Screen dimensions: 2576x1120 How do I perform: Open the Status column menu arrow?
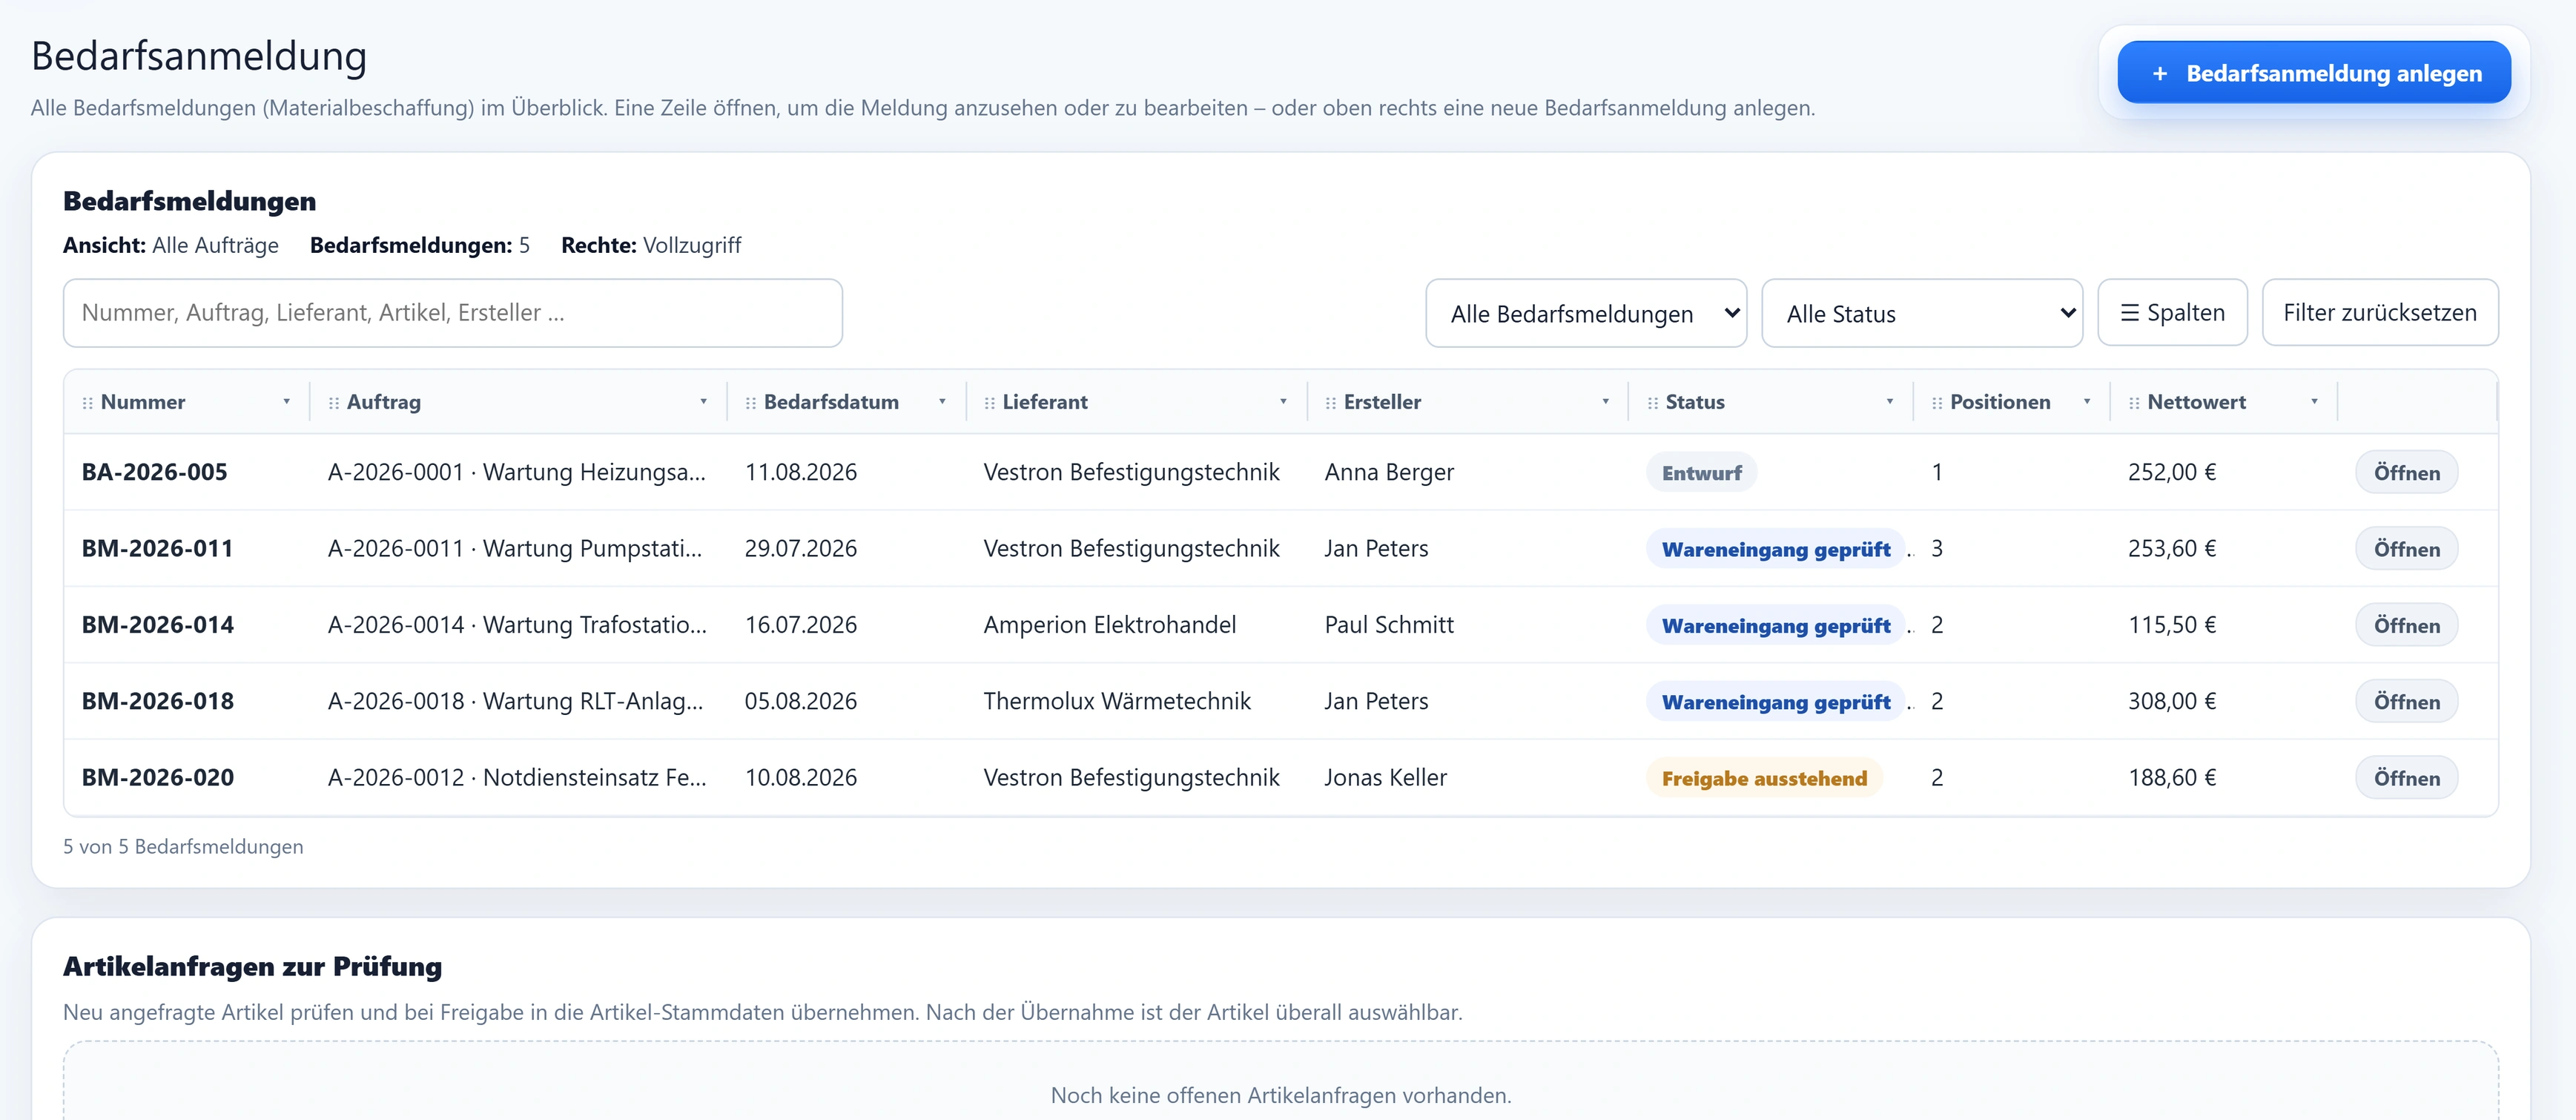tap(1890, 402)
